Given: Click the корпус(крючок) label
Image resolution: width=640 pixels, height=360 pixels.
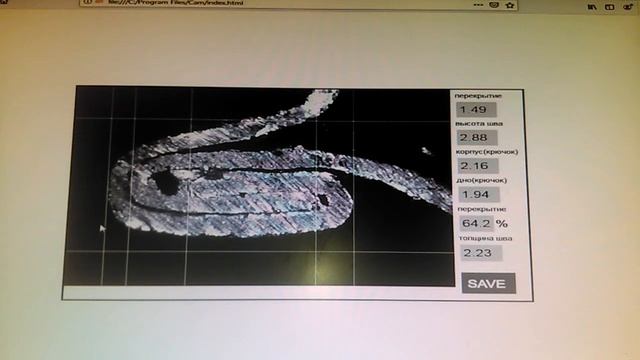Looking at the screenshot, I should click(x=487, y=152).
